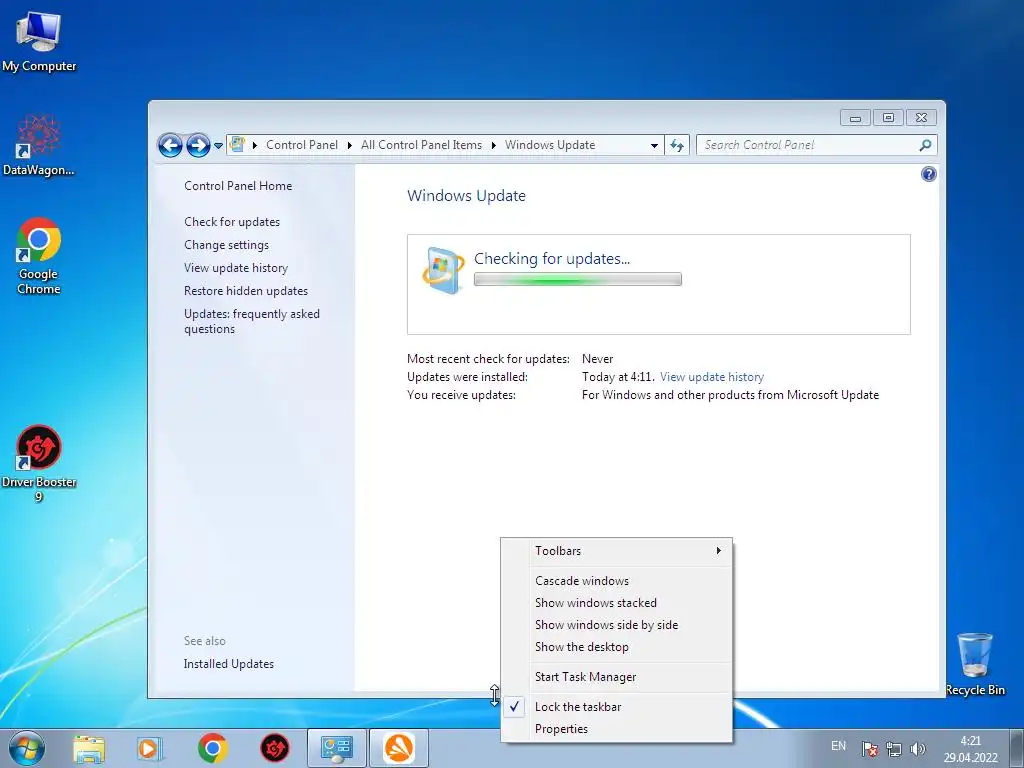
Task: Click Check for updates in the sidebar
Action: point(232,221)
